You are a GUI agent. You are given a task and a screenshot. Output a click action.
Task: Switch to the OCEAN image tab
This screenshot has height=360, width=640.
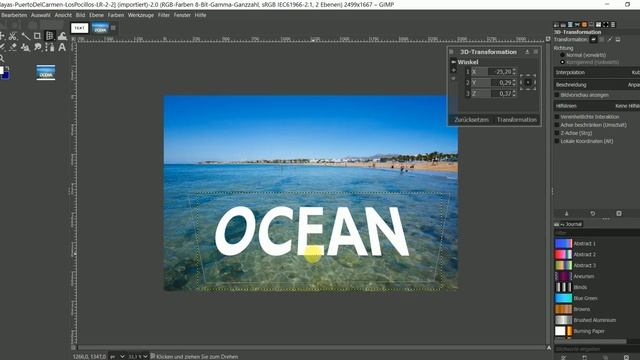[x=100, y=28]
